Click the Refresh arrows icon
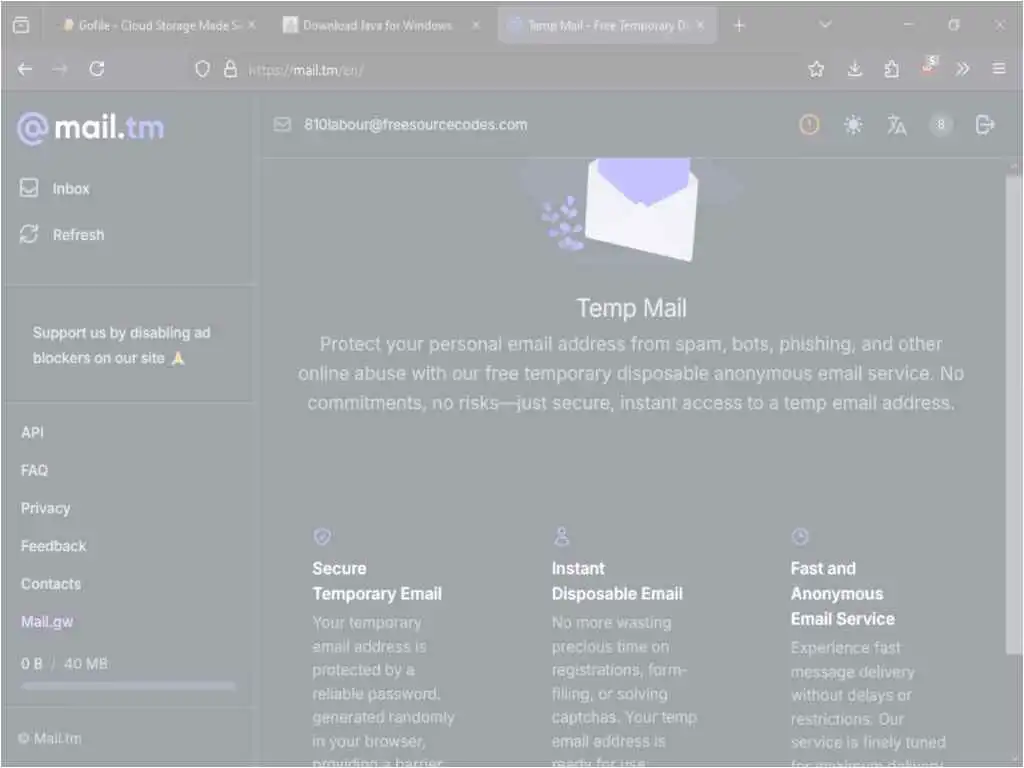 tap(29, 234)
